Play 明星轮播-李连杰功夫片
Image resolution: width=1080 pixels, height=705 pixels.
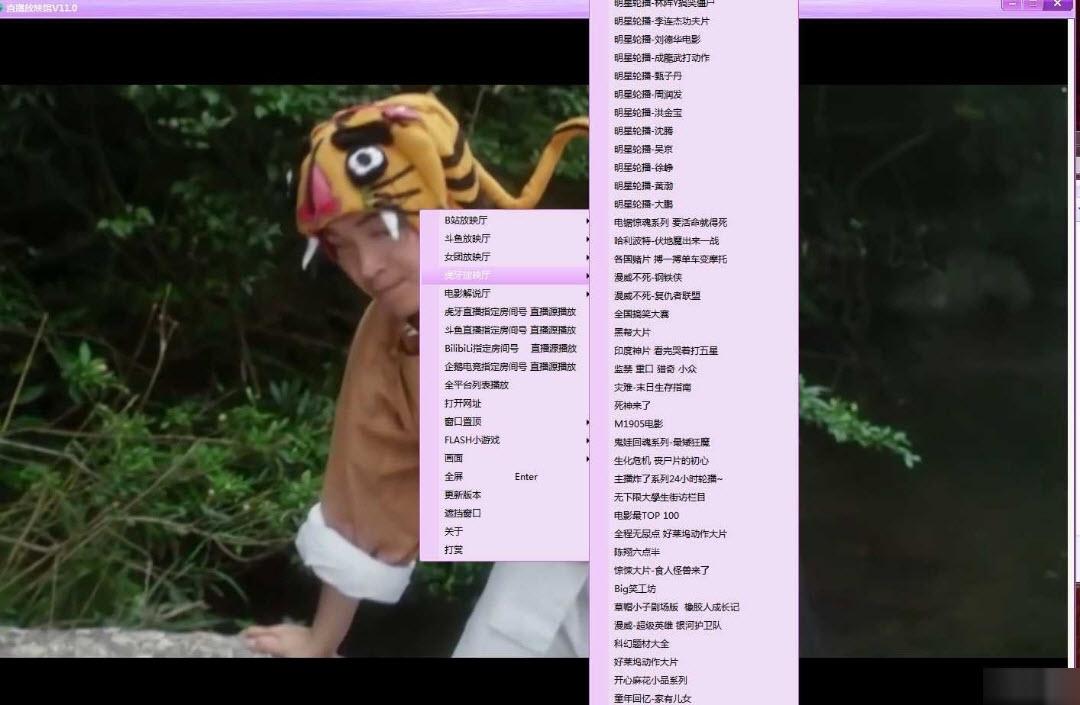pyautogui.click(x=694, y=21)
